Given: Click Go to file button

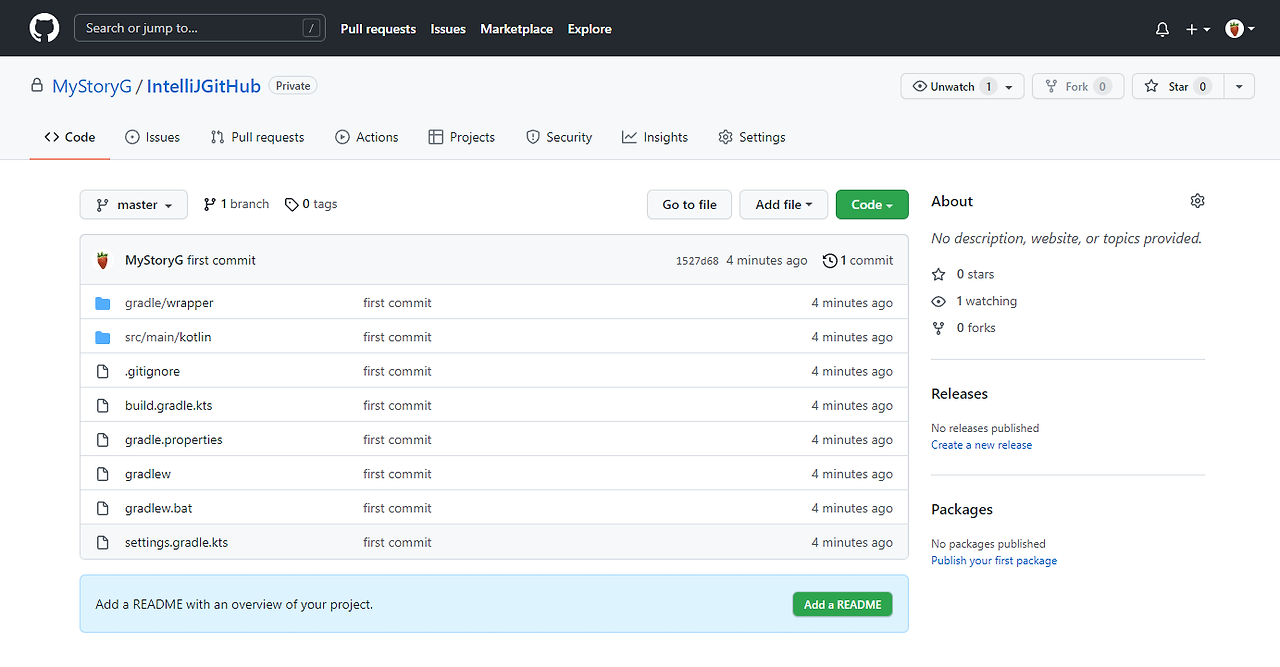Looking at the screenshot, I should 689,204.
